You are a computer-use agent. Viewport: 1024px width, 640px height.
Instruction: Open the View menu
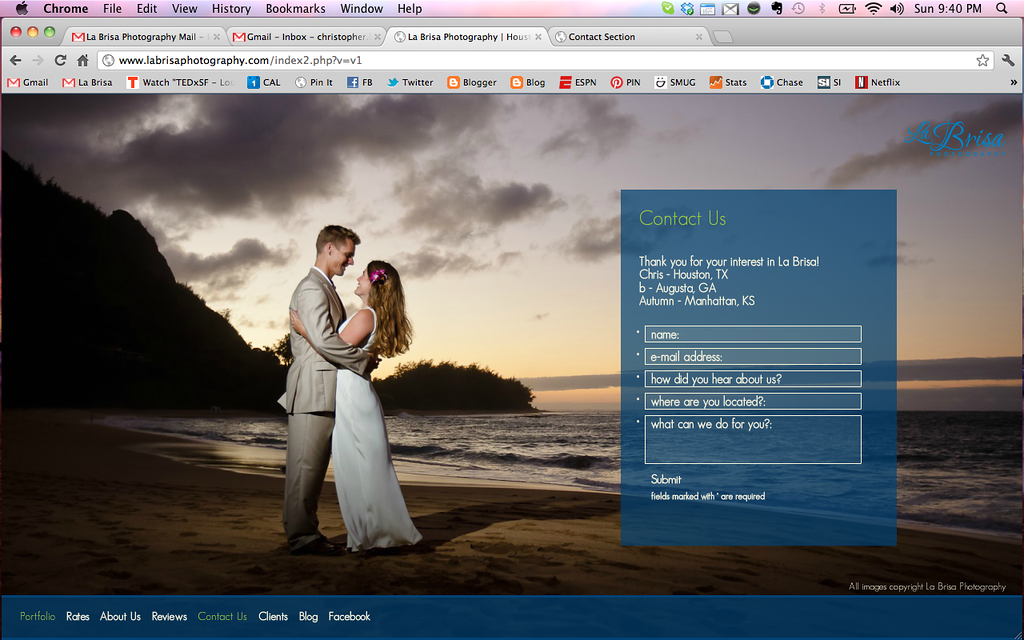(x=184, y=8)
